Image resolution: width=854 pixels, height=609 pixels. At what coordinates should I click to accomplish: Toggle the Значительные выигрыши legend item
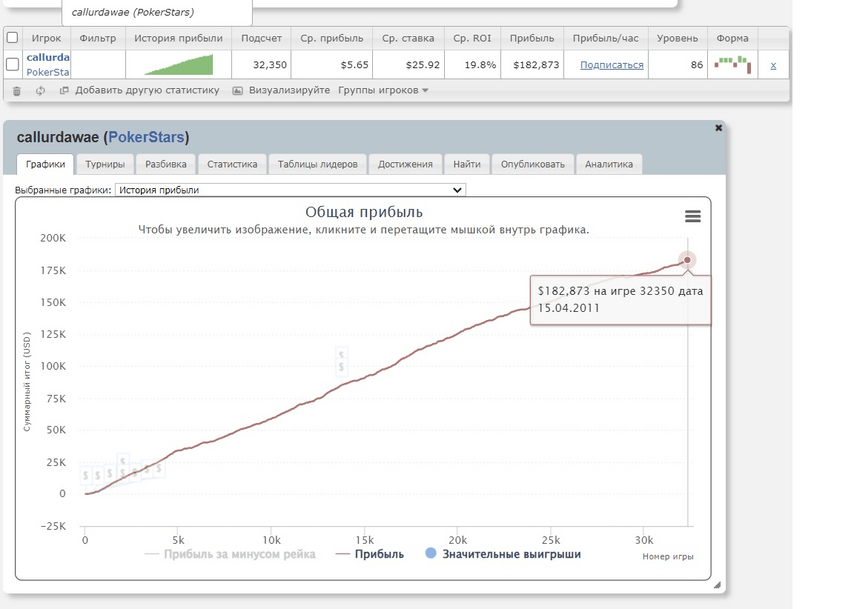(503, 554)
